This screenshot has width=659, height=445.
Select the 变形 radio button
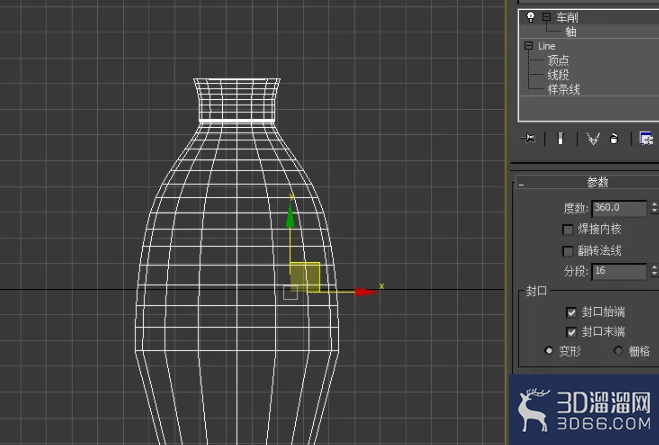pos(548,350)
